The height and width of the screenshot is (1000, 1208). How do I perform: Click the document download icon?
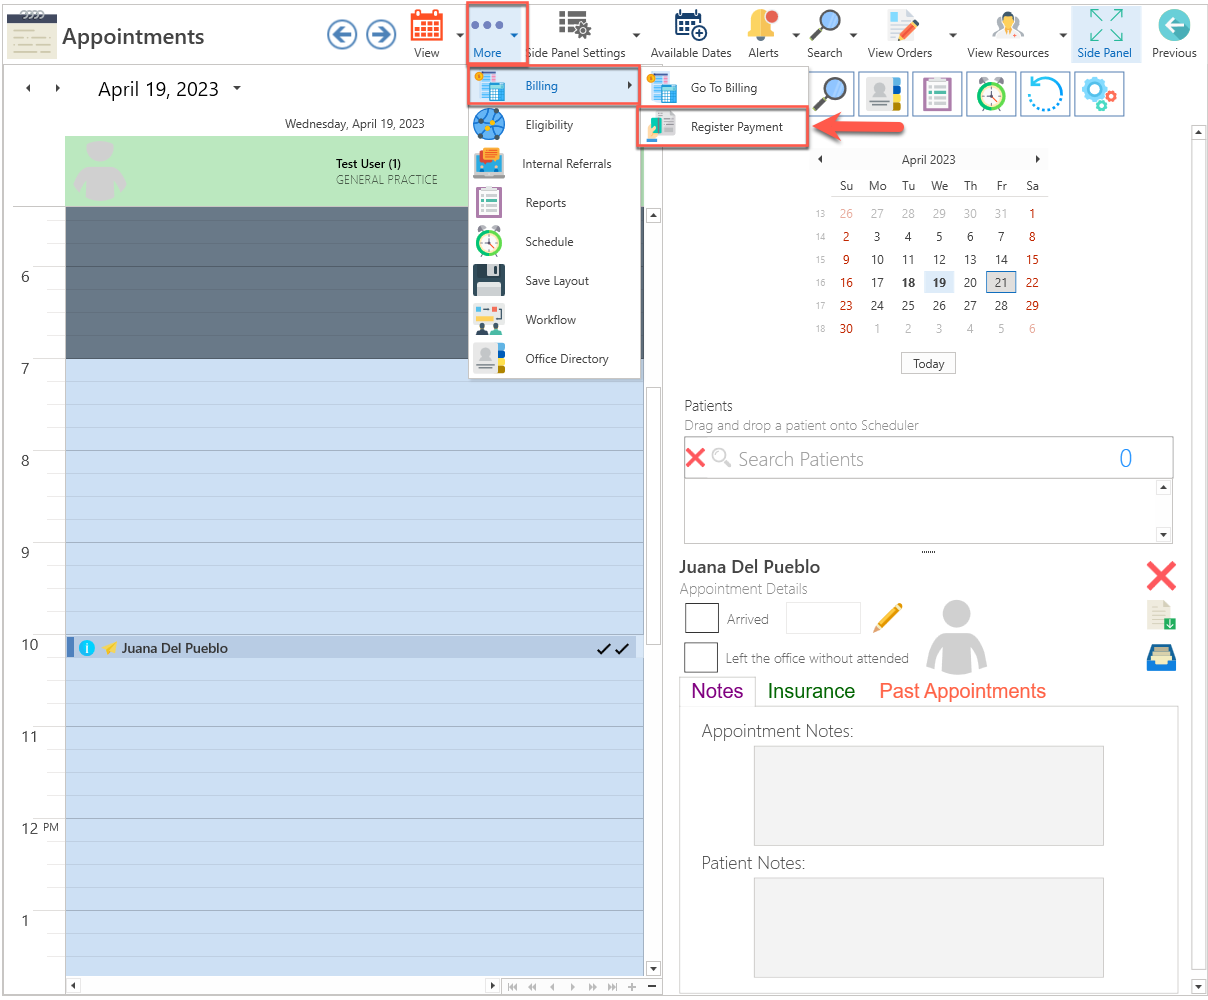(x=1161, y=615)
